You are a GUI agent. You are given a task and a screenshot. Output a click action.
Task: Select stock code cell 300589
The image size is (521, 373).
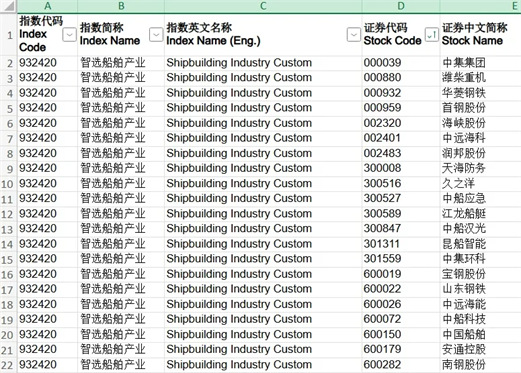pyautogui.click(x=401, y=214)
